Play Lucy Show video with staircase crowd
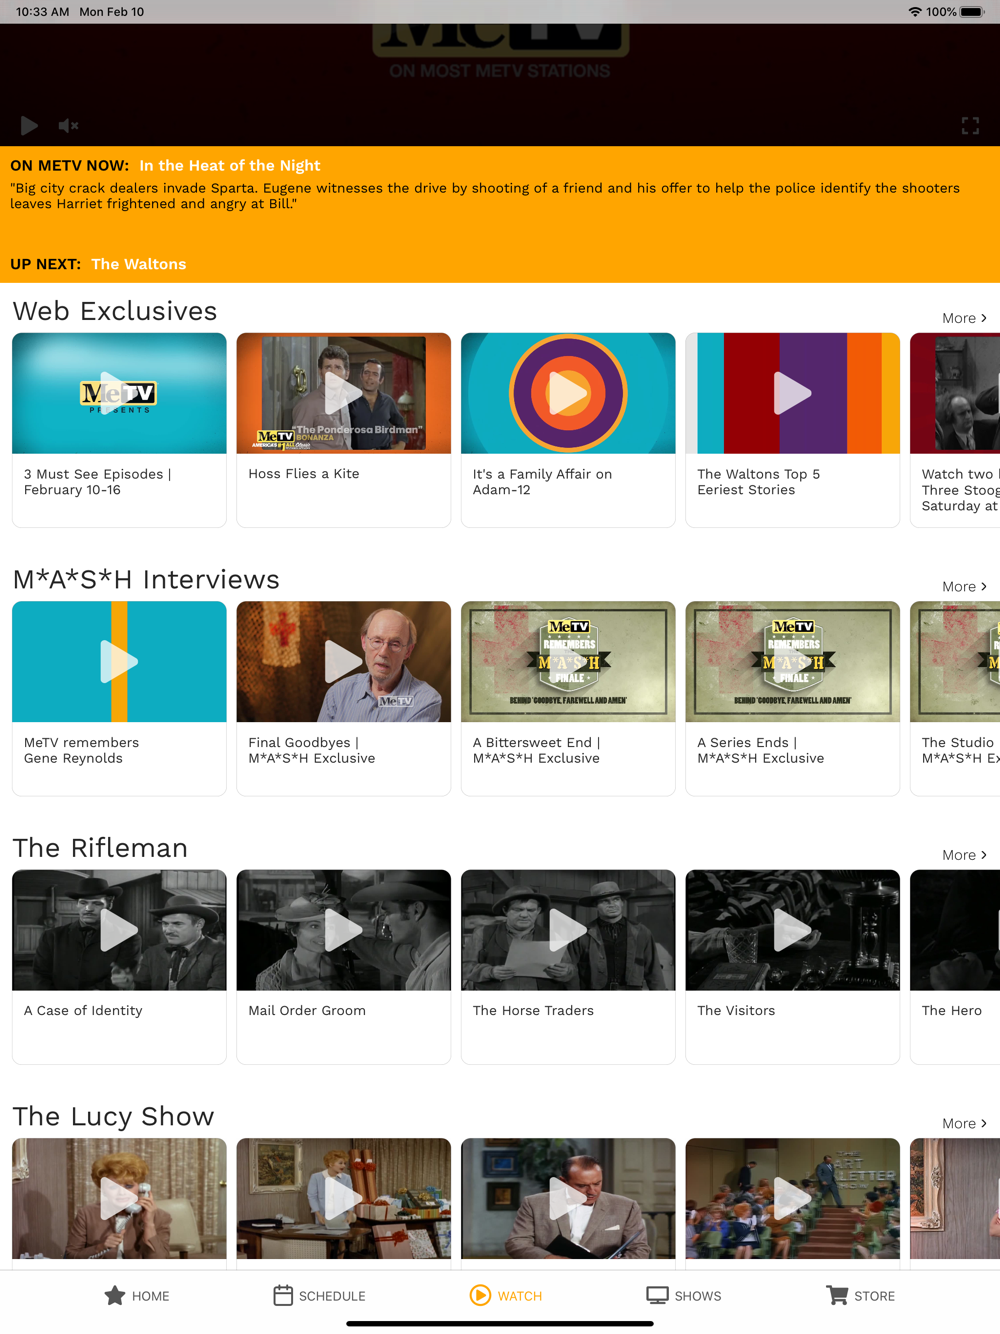Viewport: 1000px width, 1334px height. 792,1198
